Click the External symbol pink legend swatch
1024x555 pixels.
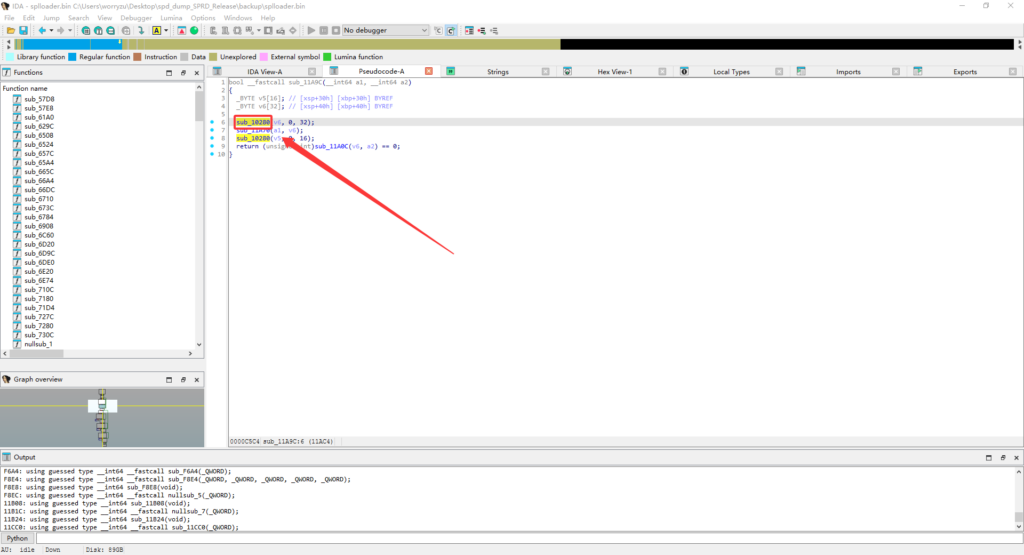click(264, 57)
